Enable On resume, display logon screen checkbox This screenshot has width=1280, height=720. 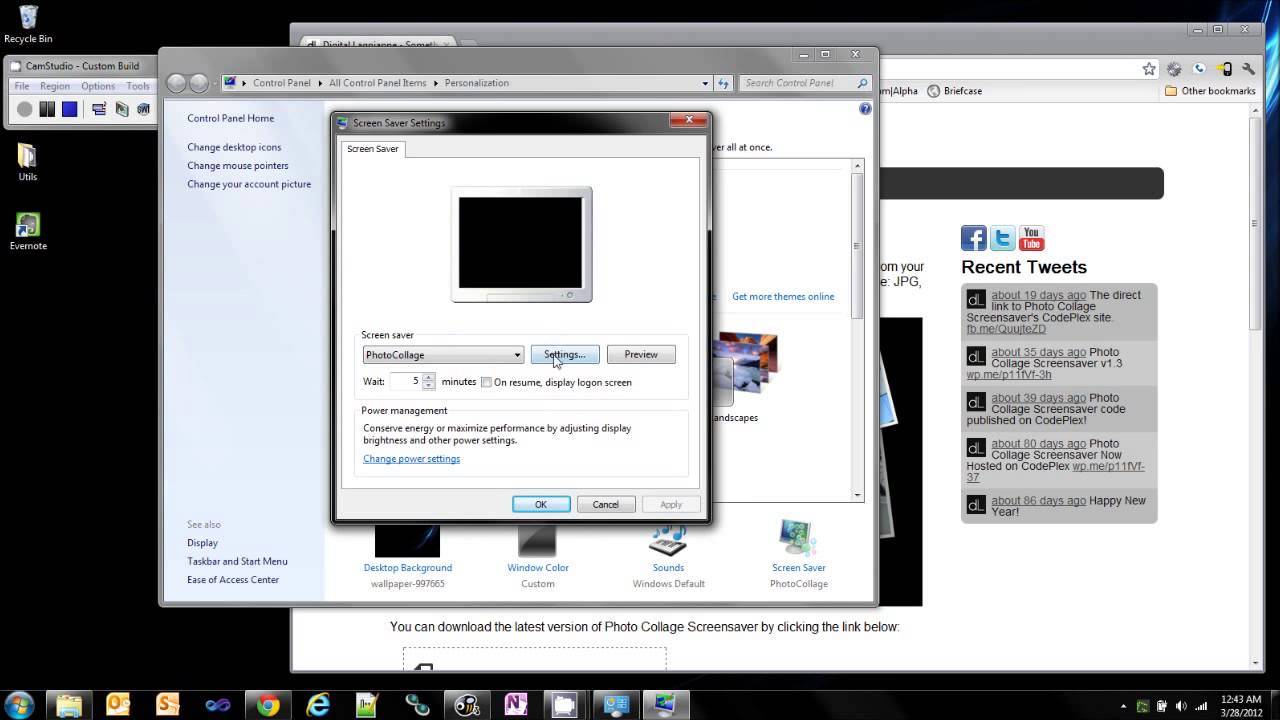click(487, 382)
